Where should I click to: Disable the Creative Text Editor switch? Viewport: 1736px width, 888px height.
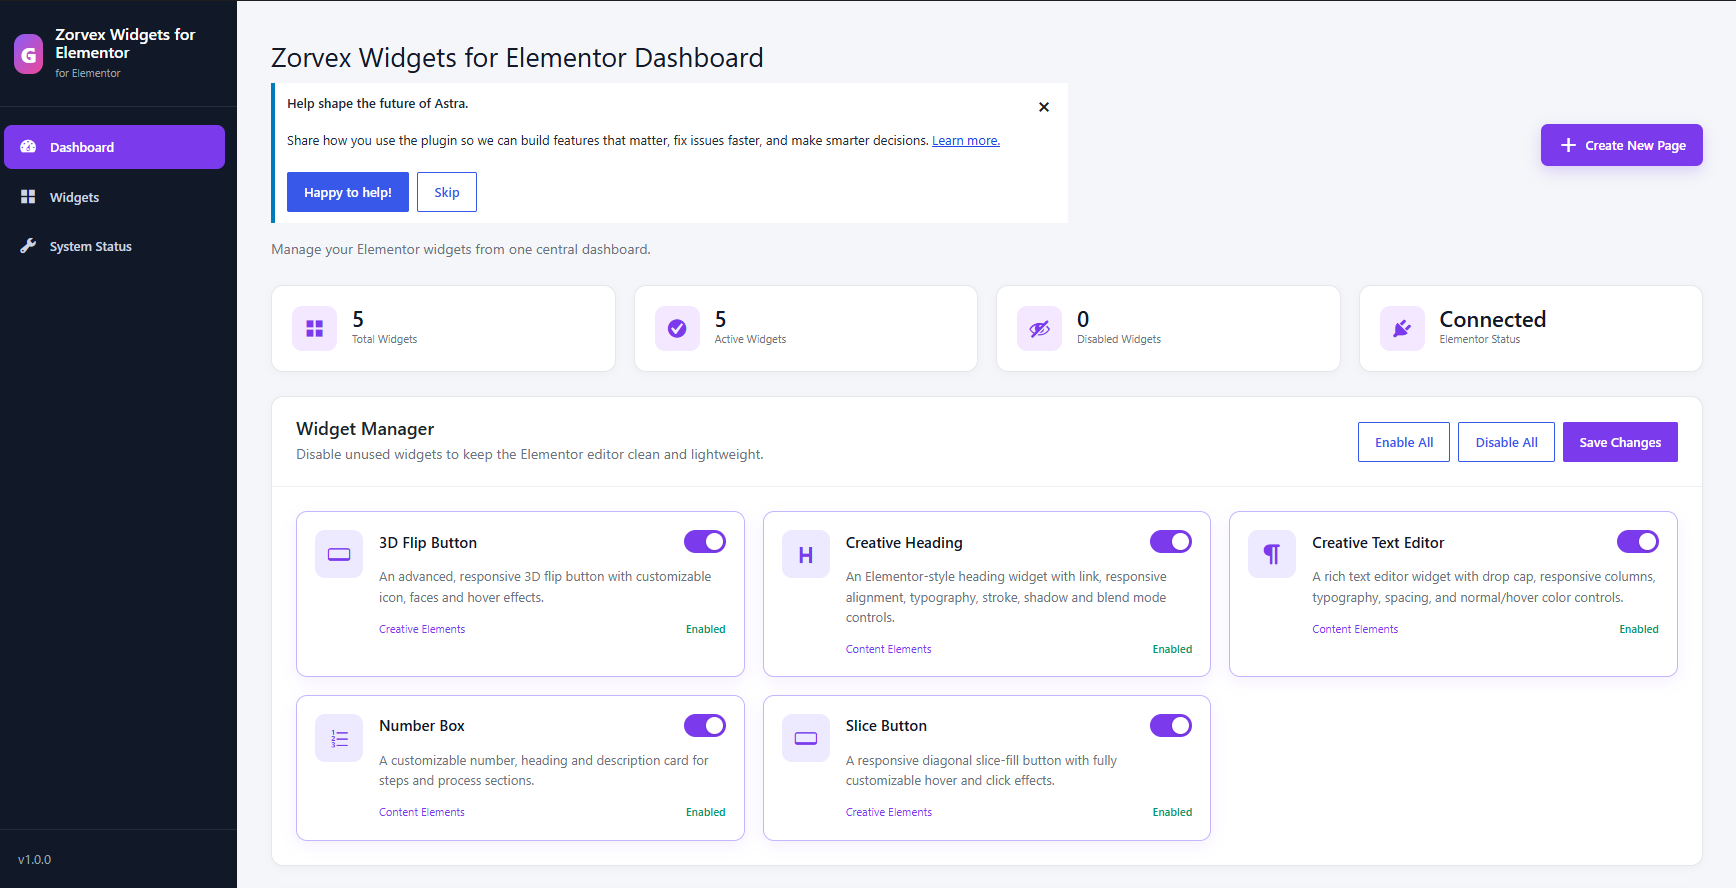point(1638,541)
